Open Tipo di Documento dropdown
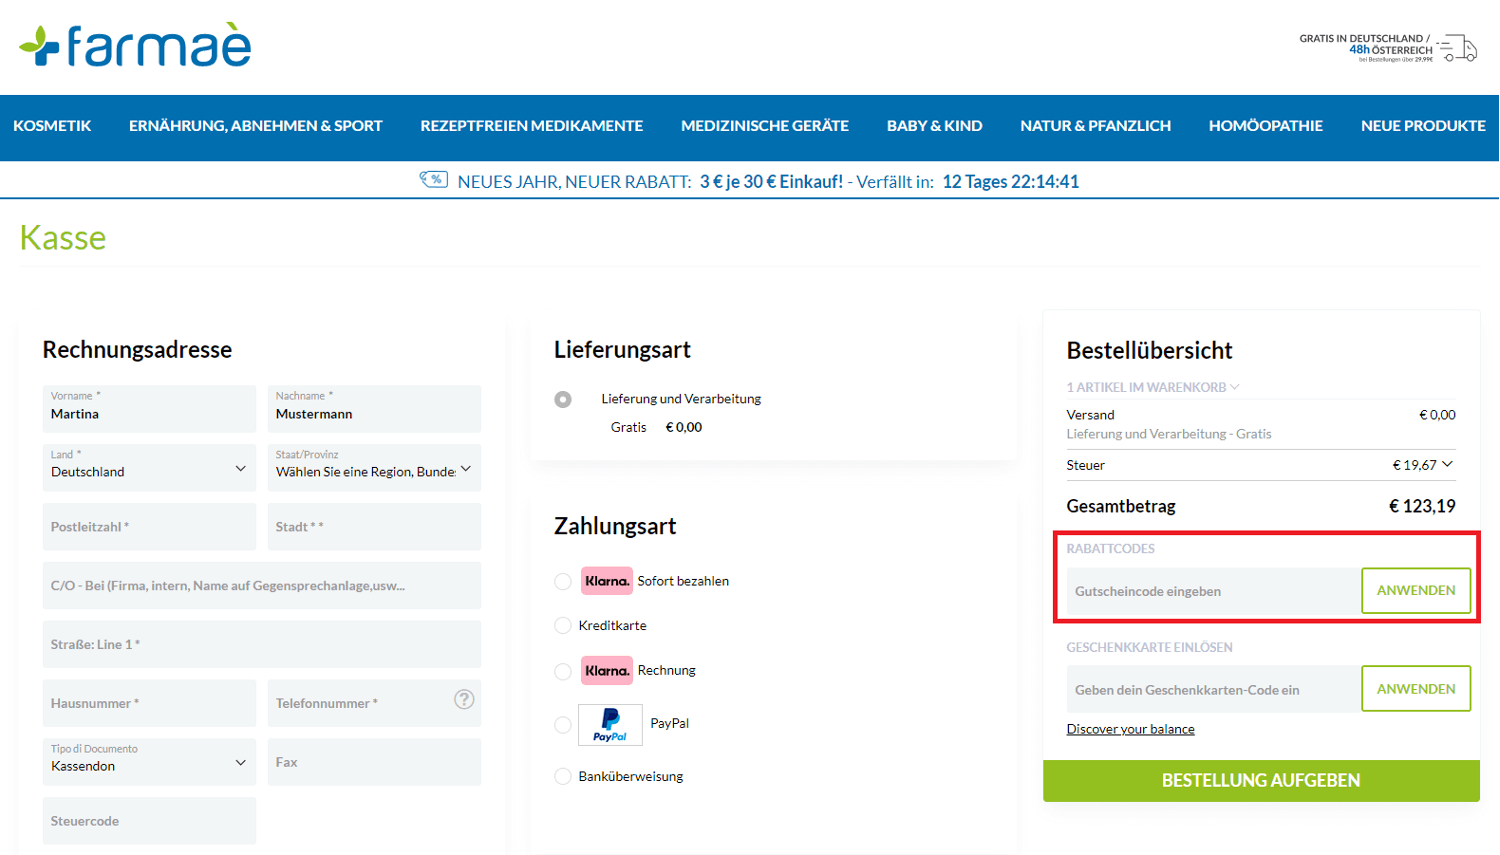Image resolution: width=1500 pixels, height=855 pixels. (149, 762)
